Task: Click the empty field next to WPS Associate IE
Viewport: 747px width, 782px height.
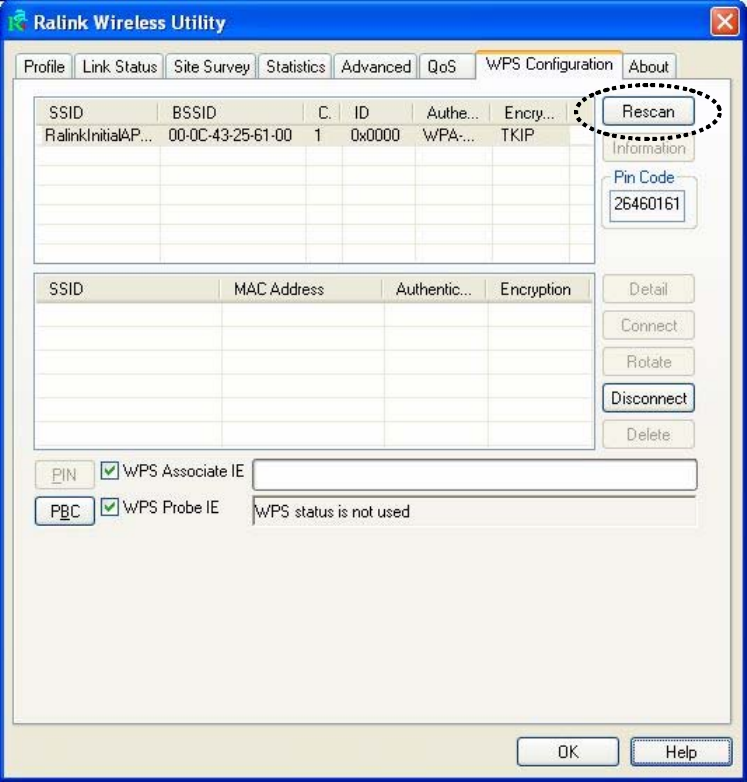Action: coord(475,475)
